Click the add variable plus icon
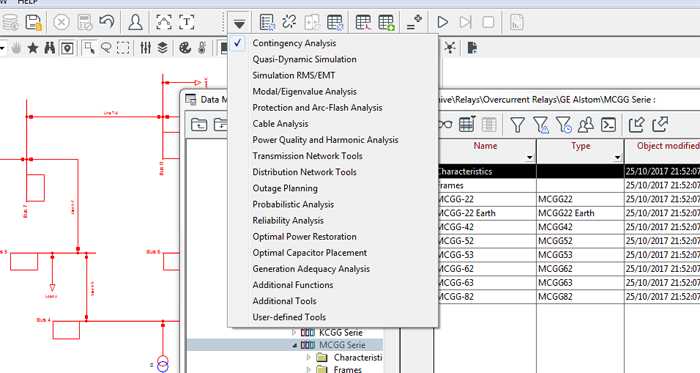 coord(414,22)
